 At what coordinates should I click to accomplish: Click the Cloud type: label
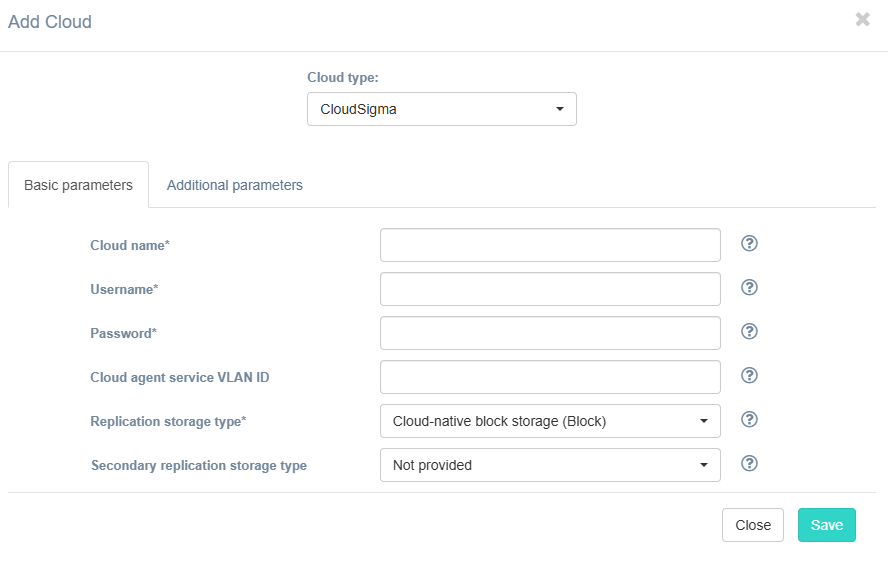[343, 78]
